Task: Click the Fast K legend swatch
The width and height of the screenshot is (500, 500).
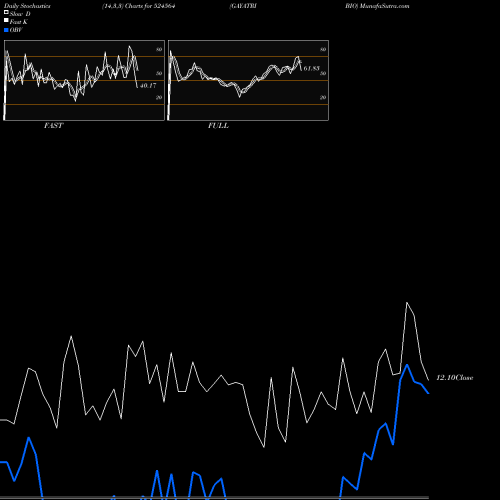Action: click(x=6, y=20)
